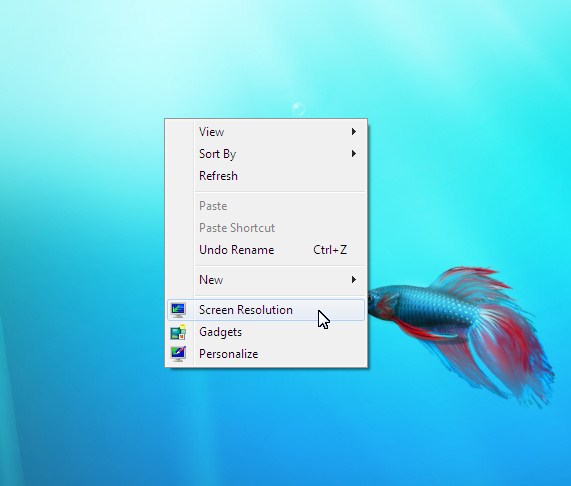571x486 pixels.
Task: Expand the Sort By submenu arrow
Action: 354,154
